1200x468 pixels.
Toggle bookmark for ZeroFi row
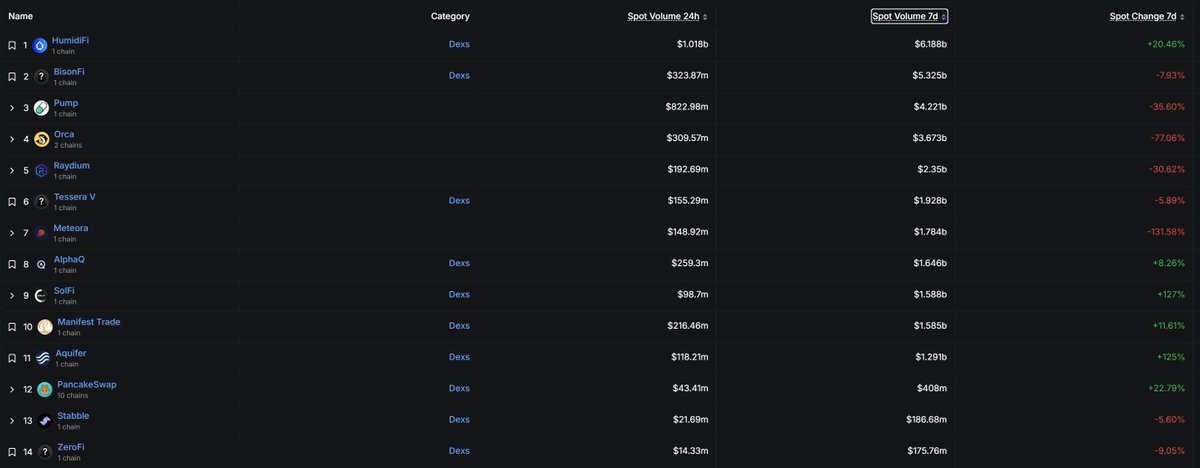point(12,451)
